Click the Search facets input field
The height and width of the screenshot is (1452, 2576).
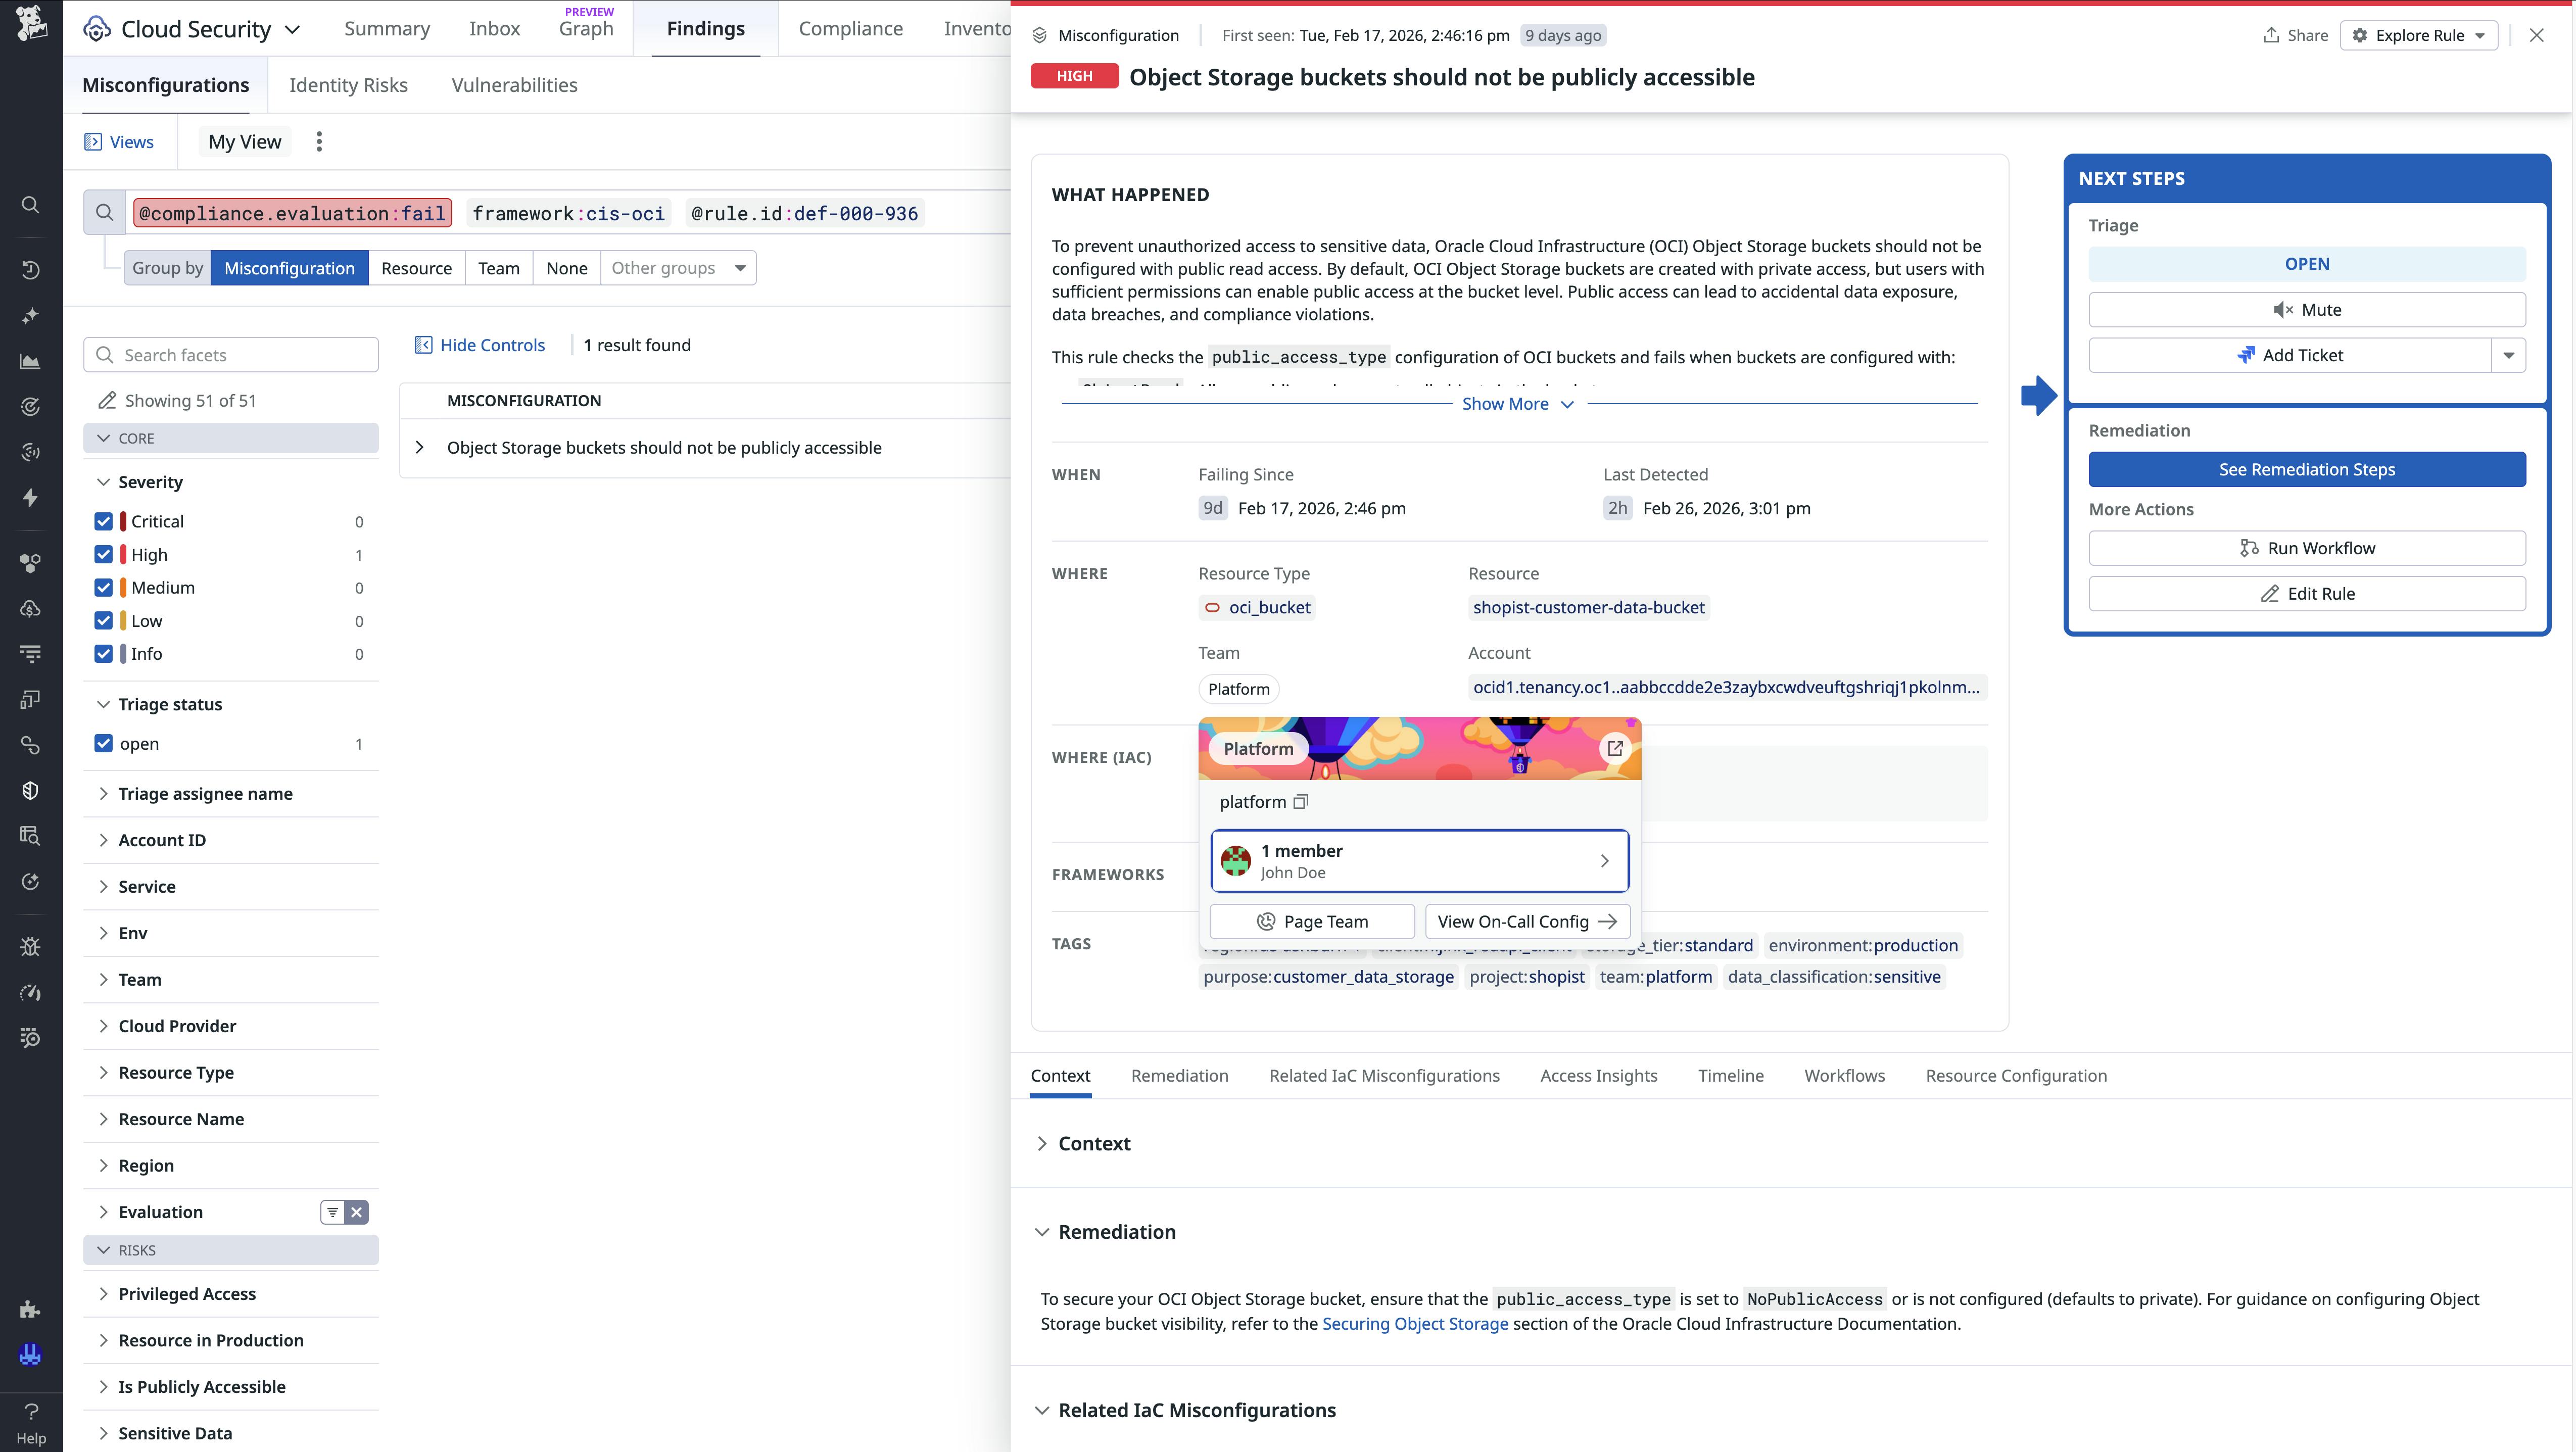click(x=230, y=354)
